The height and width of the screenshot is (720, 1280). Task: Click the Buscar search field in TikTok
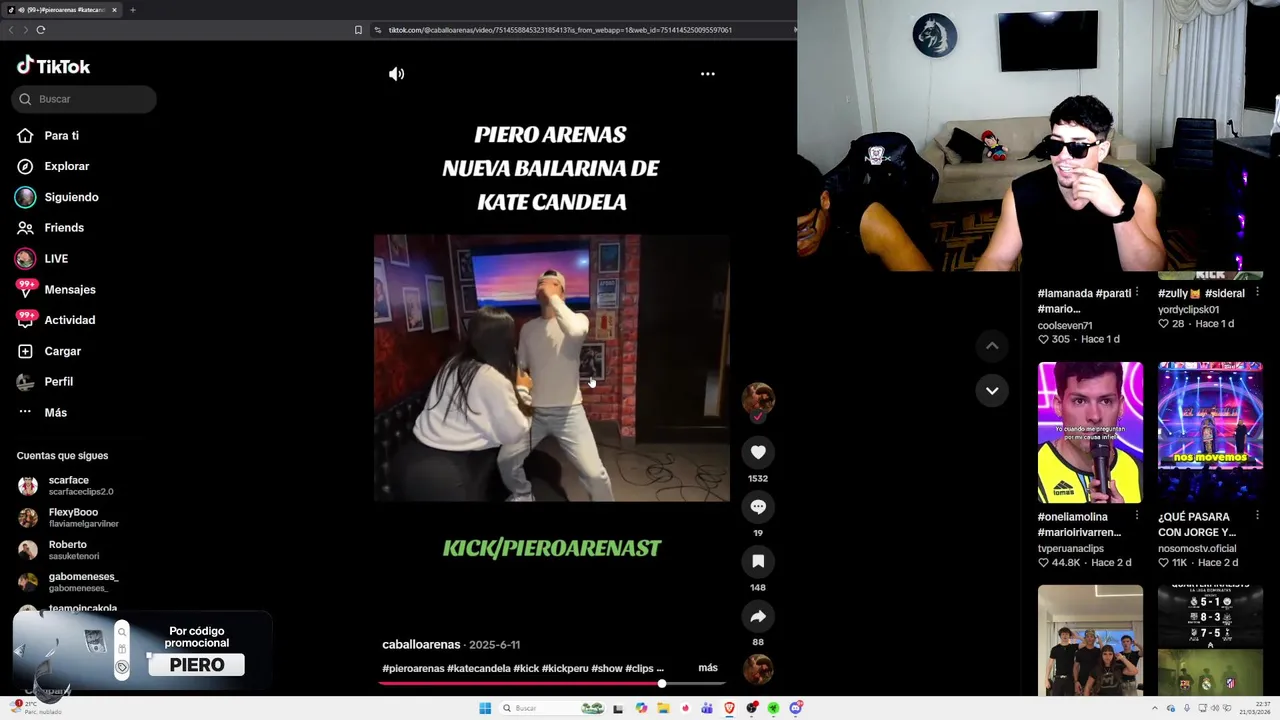coord(84,99)
